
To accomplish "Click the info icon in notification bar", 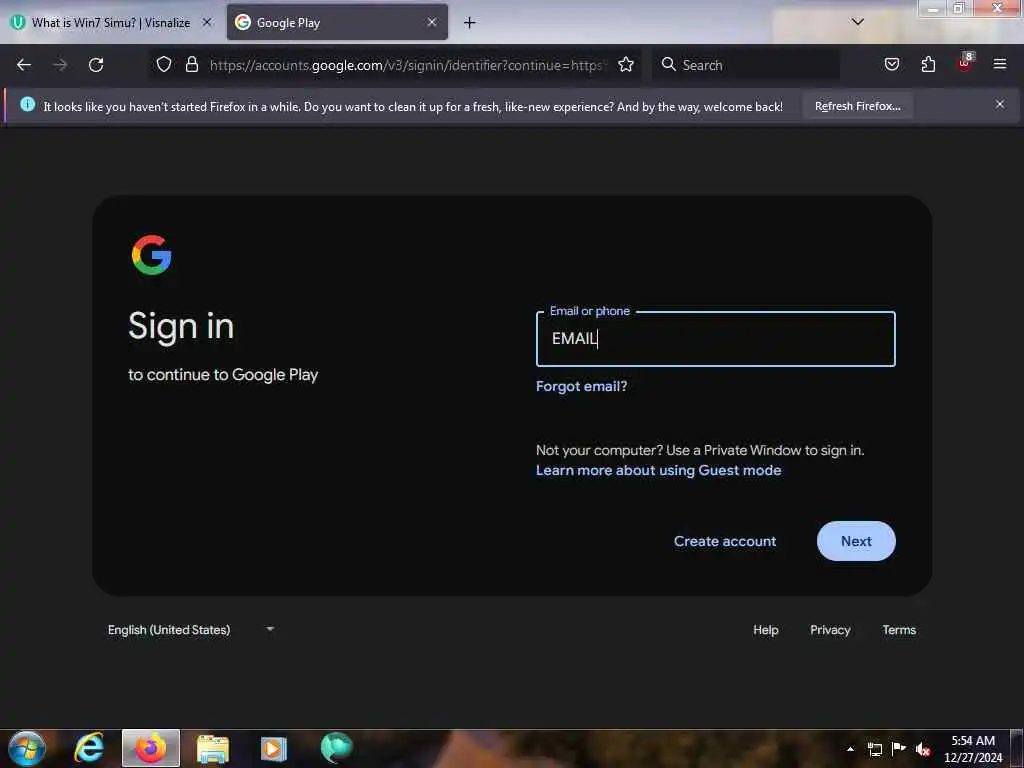I will [x=27, y=104].
